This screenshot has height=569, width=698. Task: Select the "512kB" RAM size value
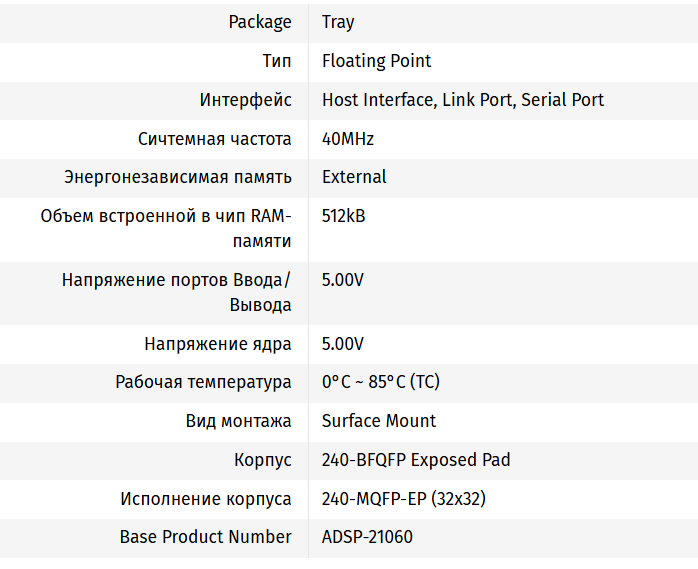tap(343, 216)
